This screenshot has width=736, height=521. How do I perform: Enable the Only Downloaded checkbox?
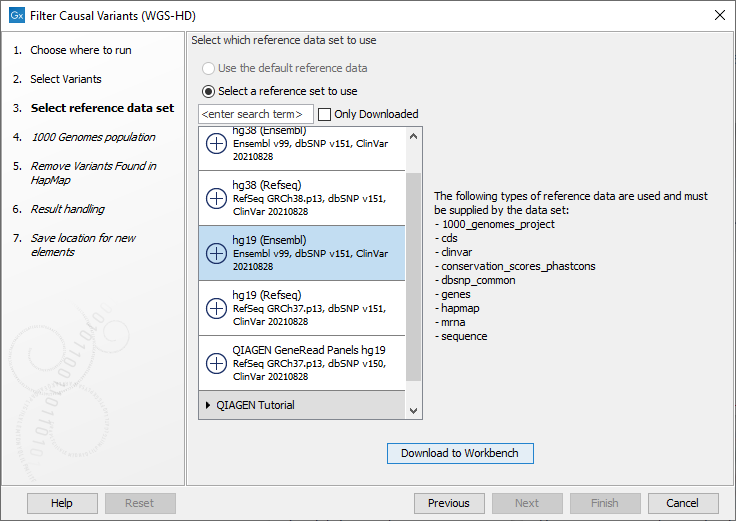[325, 114]
